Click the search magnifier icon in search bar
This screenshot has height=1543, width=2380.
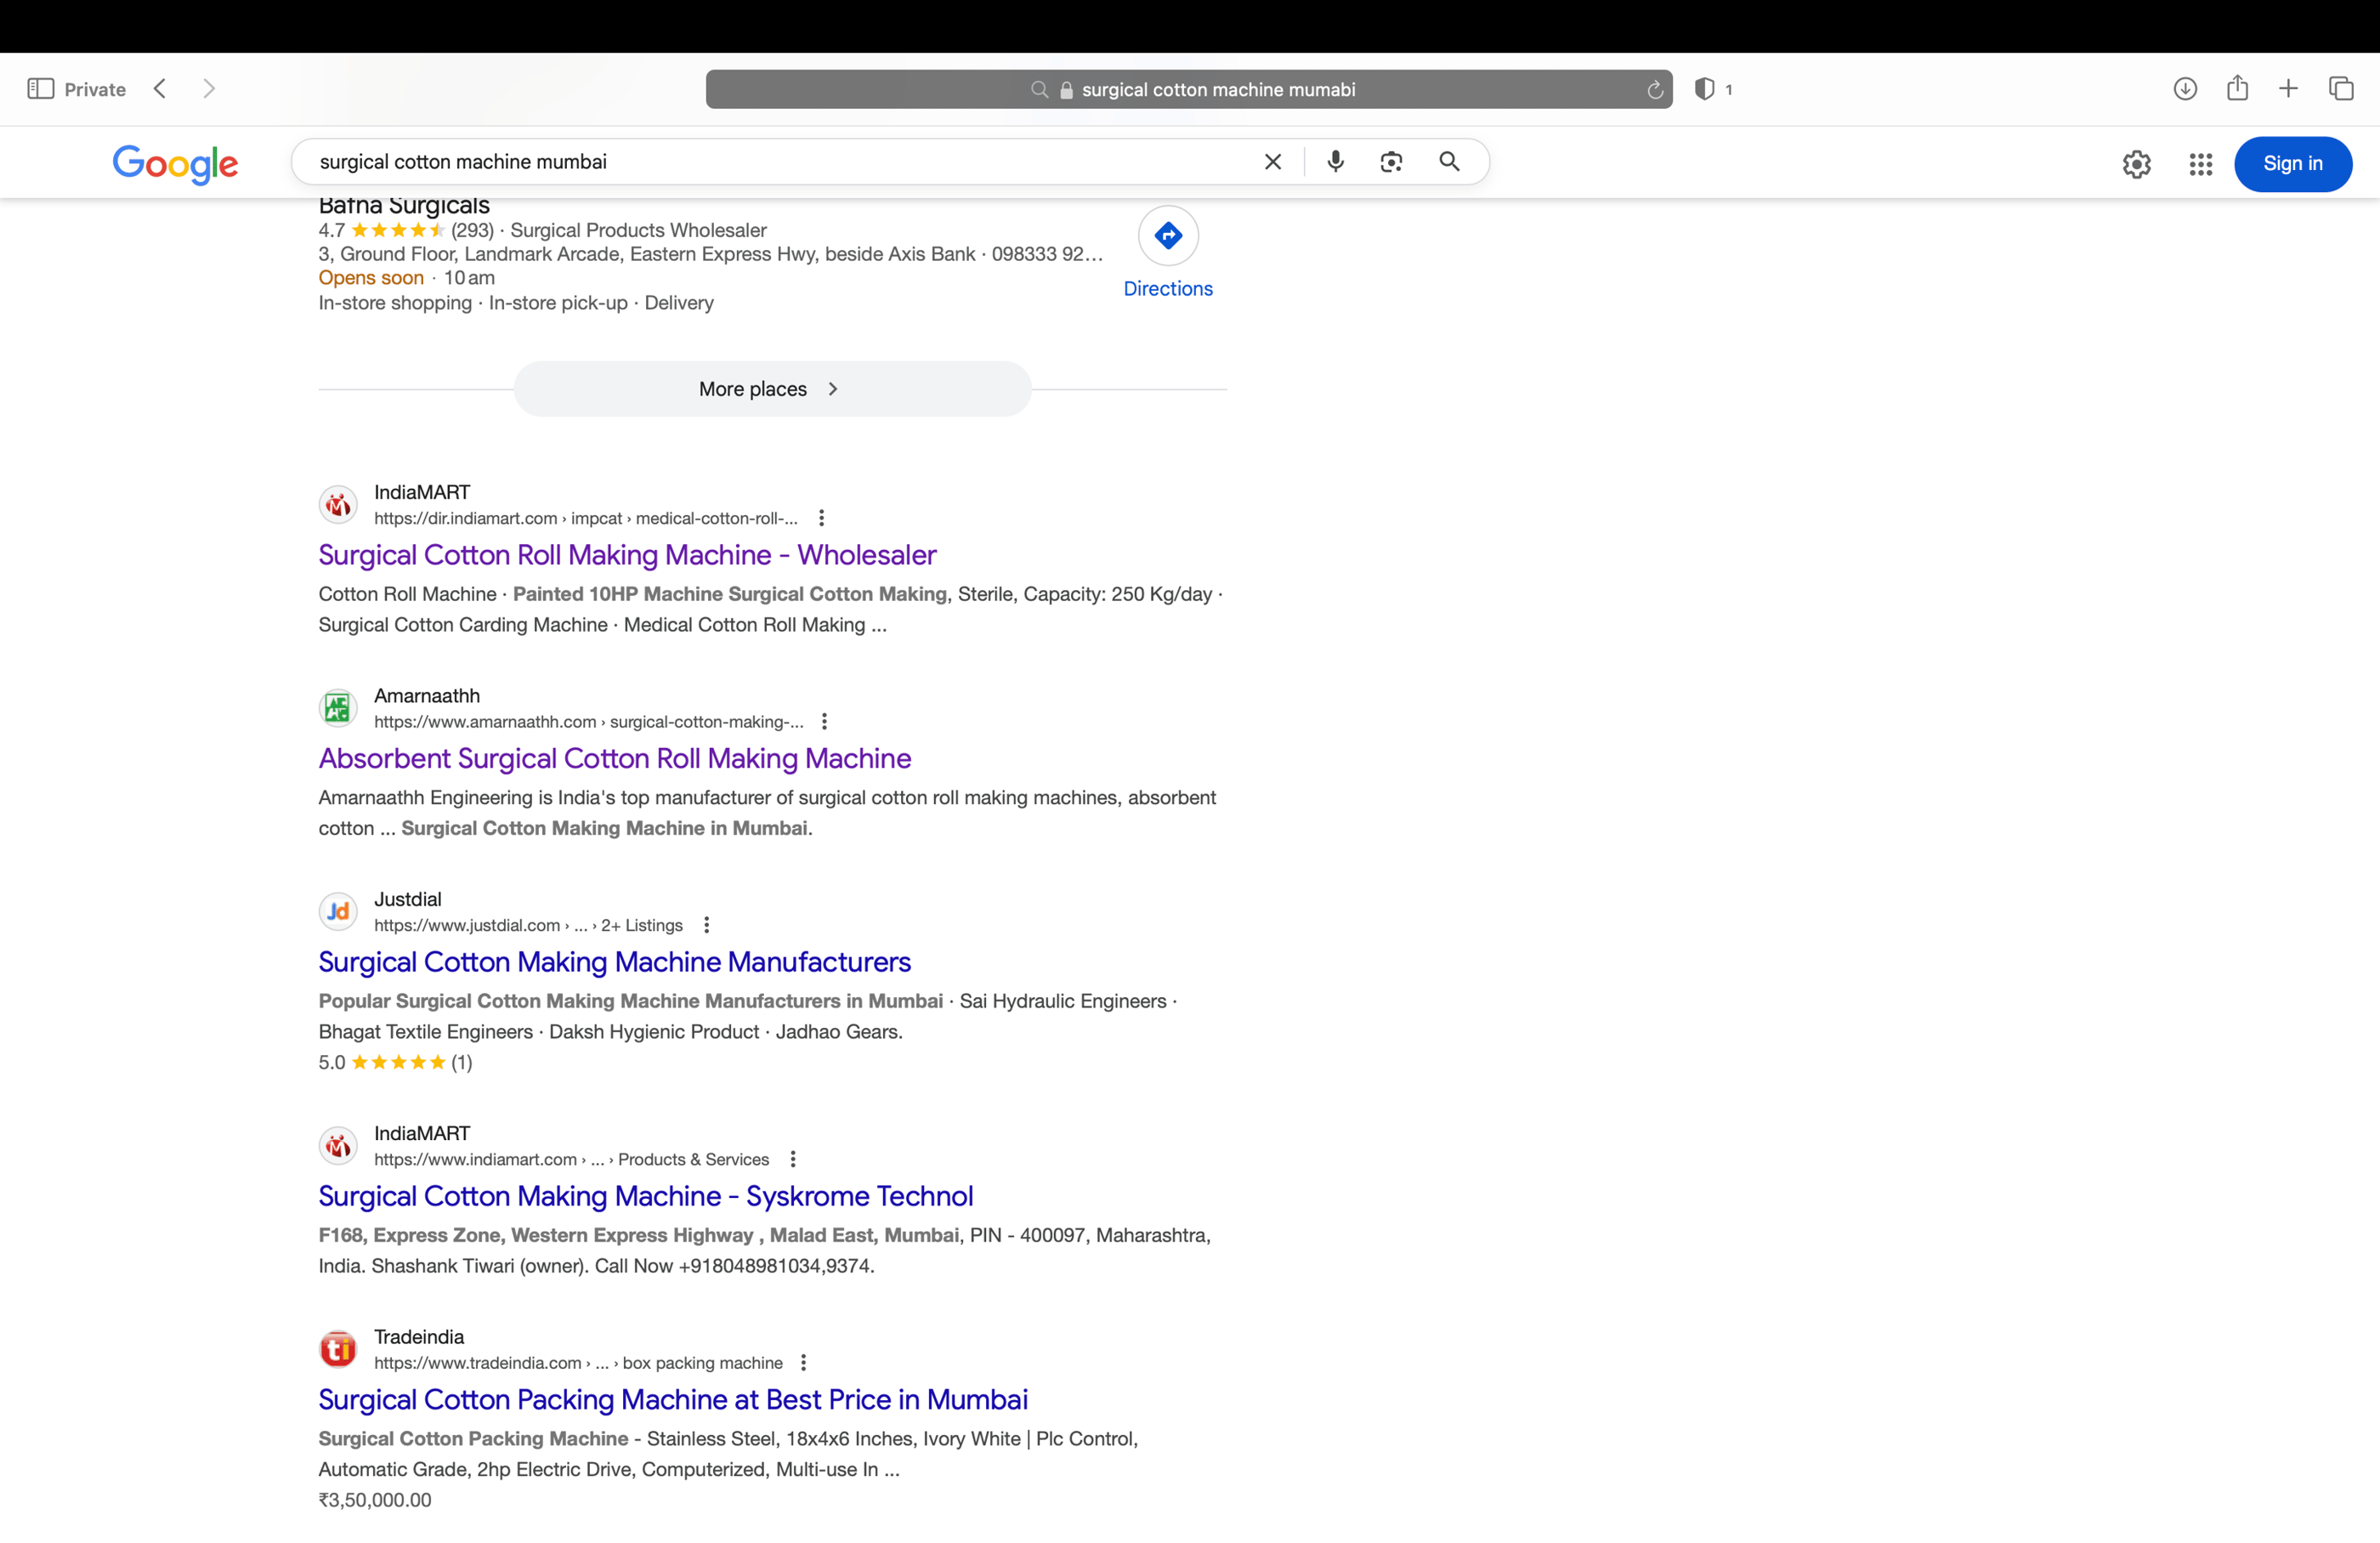(x=1449, y=161)
